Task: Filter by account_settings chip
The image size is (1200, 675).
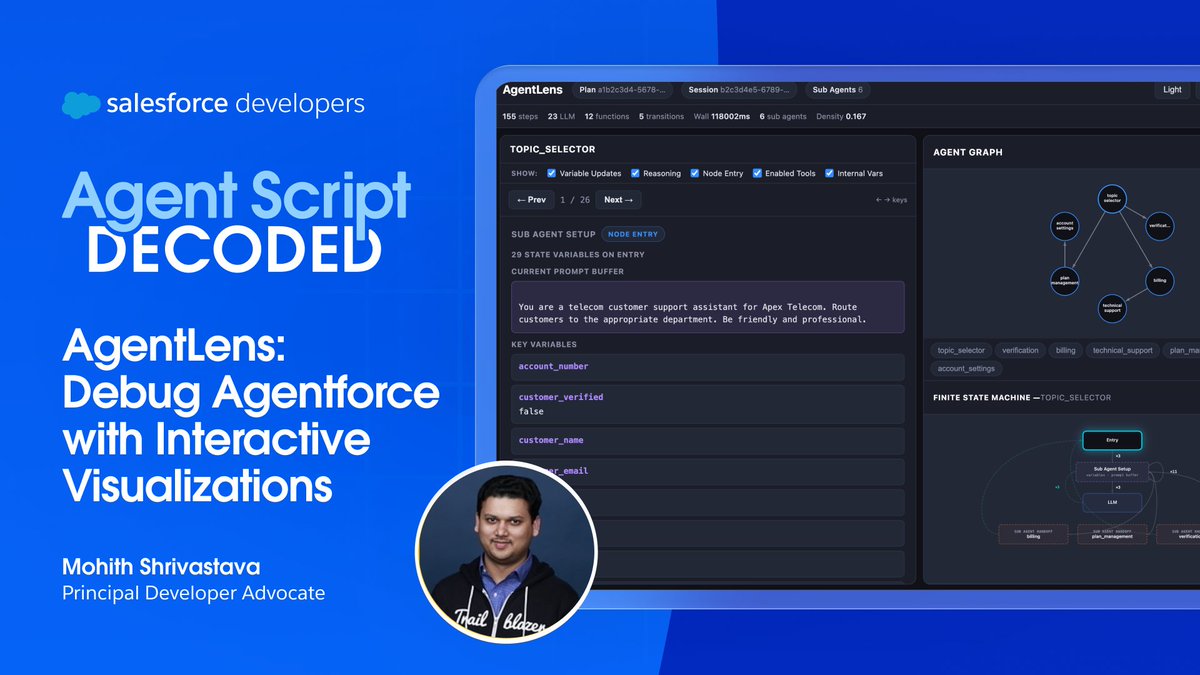Action: point(966,369)
